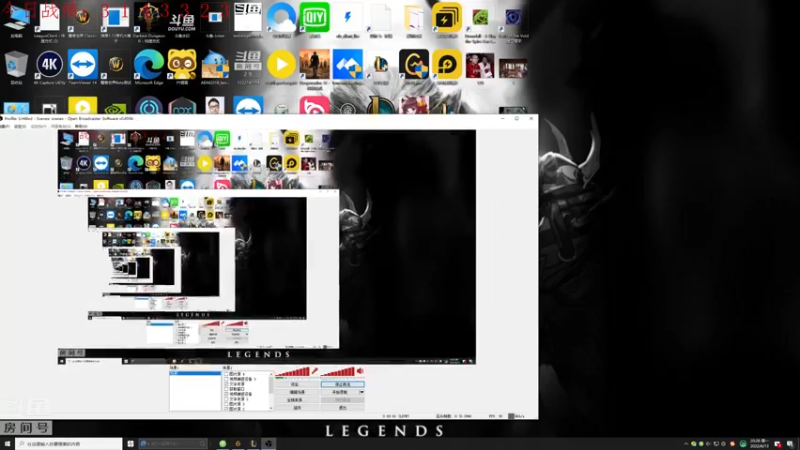Click the 编辑场景 edit scene button
The image size is (800, 450).
point(296,392)
